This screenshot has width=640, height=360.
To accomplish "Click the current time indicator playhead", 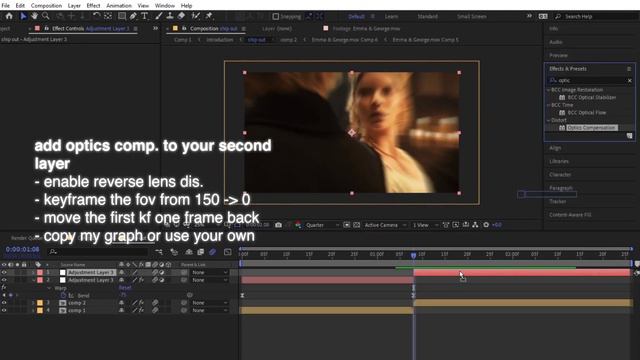I will [x=413, y=256].
